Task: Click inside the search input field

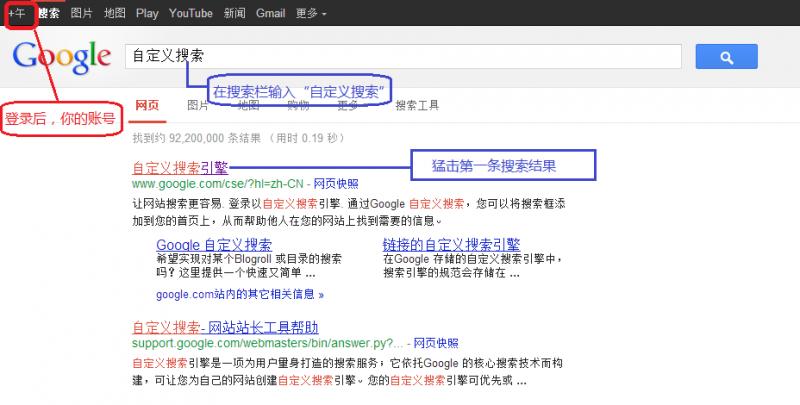Action: 400,57
